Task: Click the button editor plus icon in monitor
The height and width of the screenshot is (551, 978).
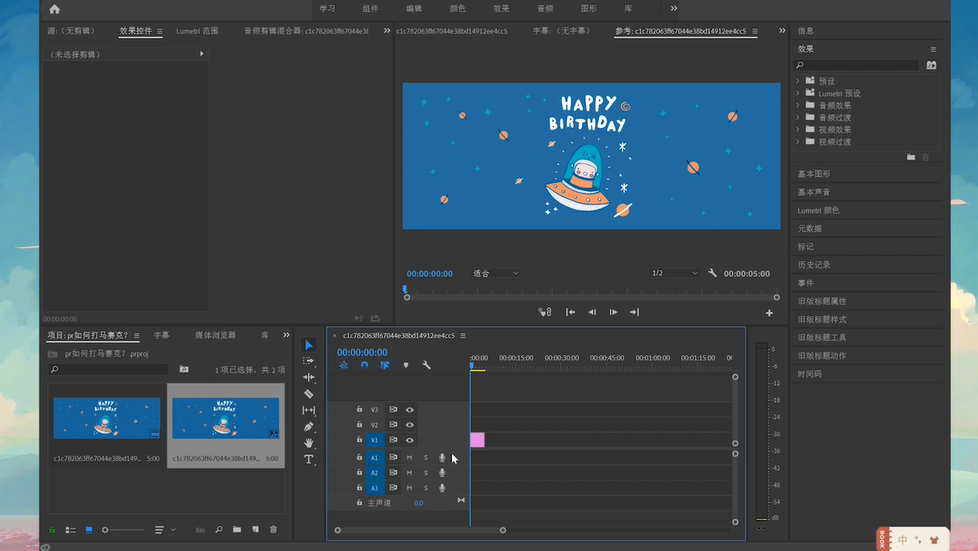Action: [769, 313]
